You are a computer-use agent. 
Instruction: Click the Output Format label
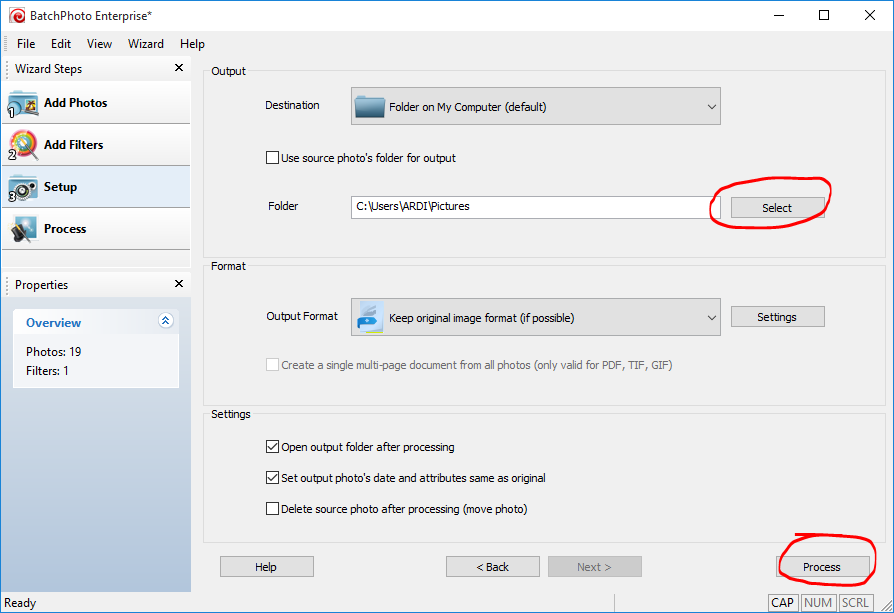[x=302, y=316]
